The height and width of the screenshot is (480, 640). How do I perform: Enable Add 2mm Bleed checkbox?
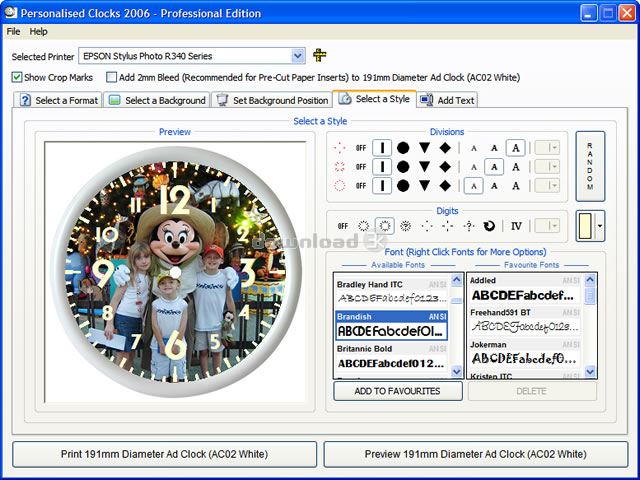coord(112,77)
